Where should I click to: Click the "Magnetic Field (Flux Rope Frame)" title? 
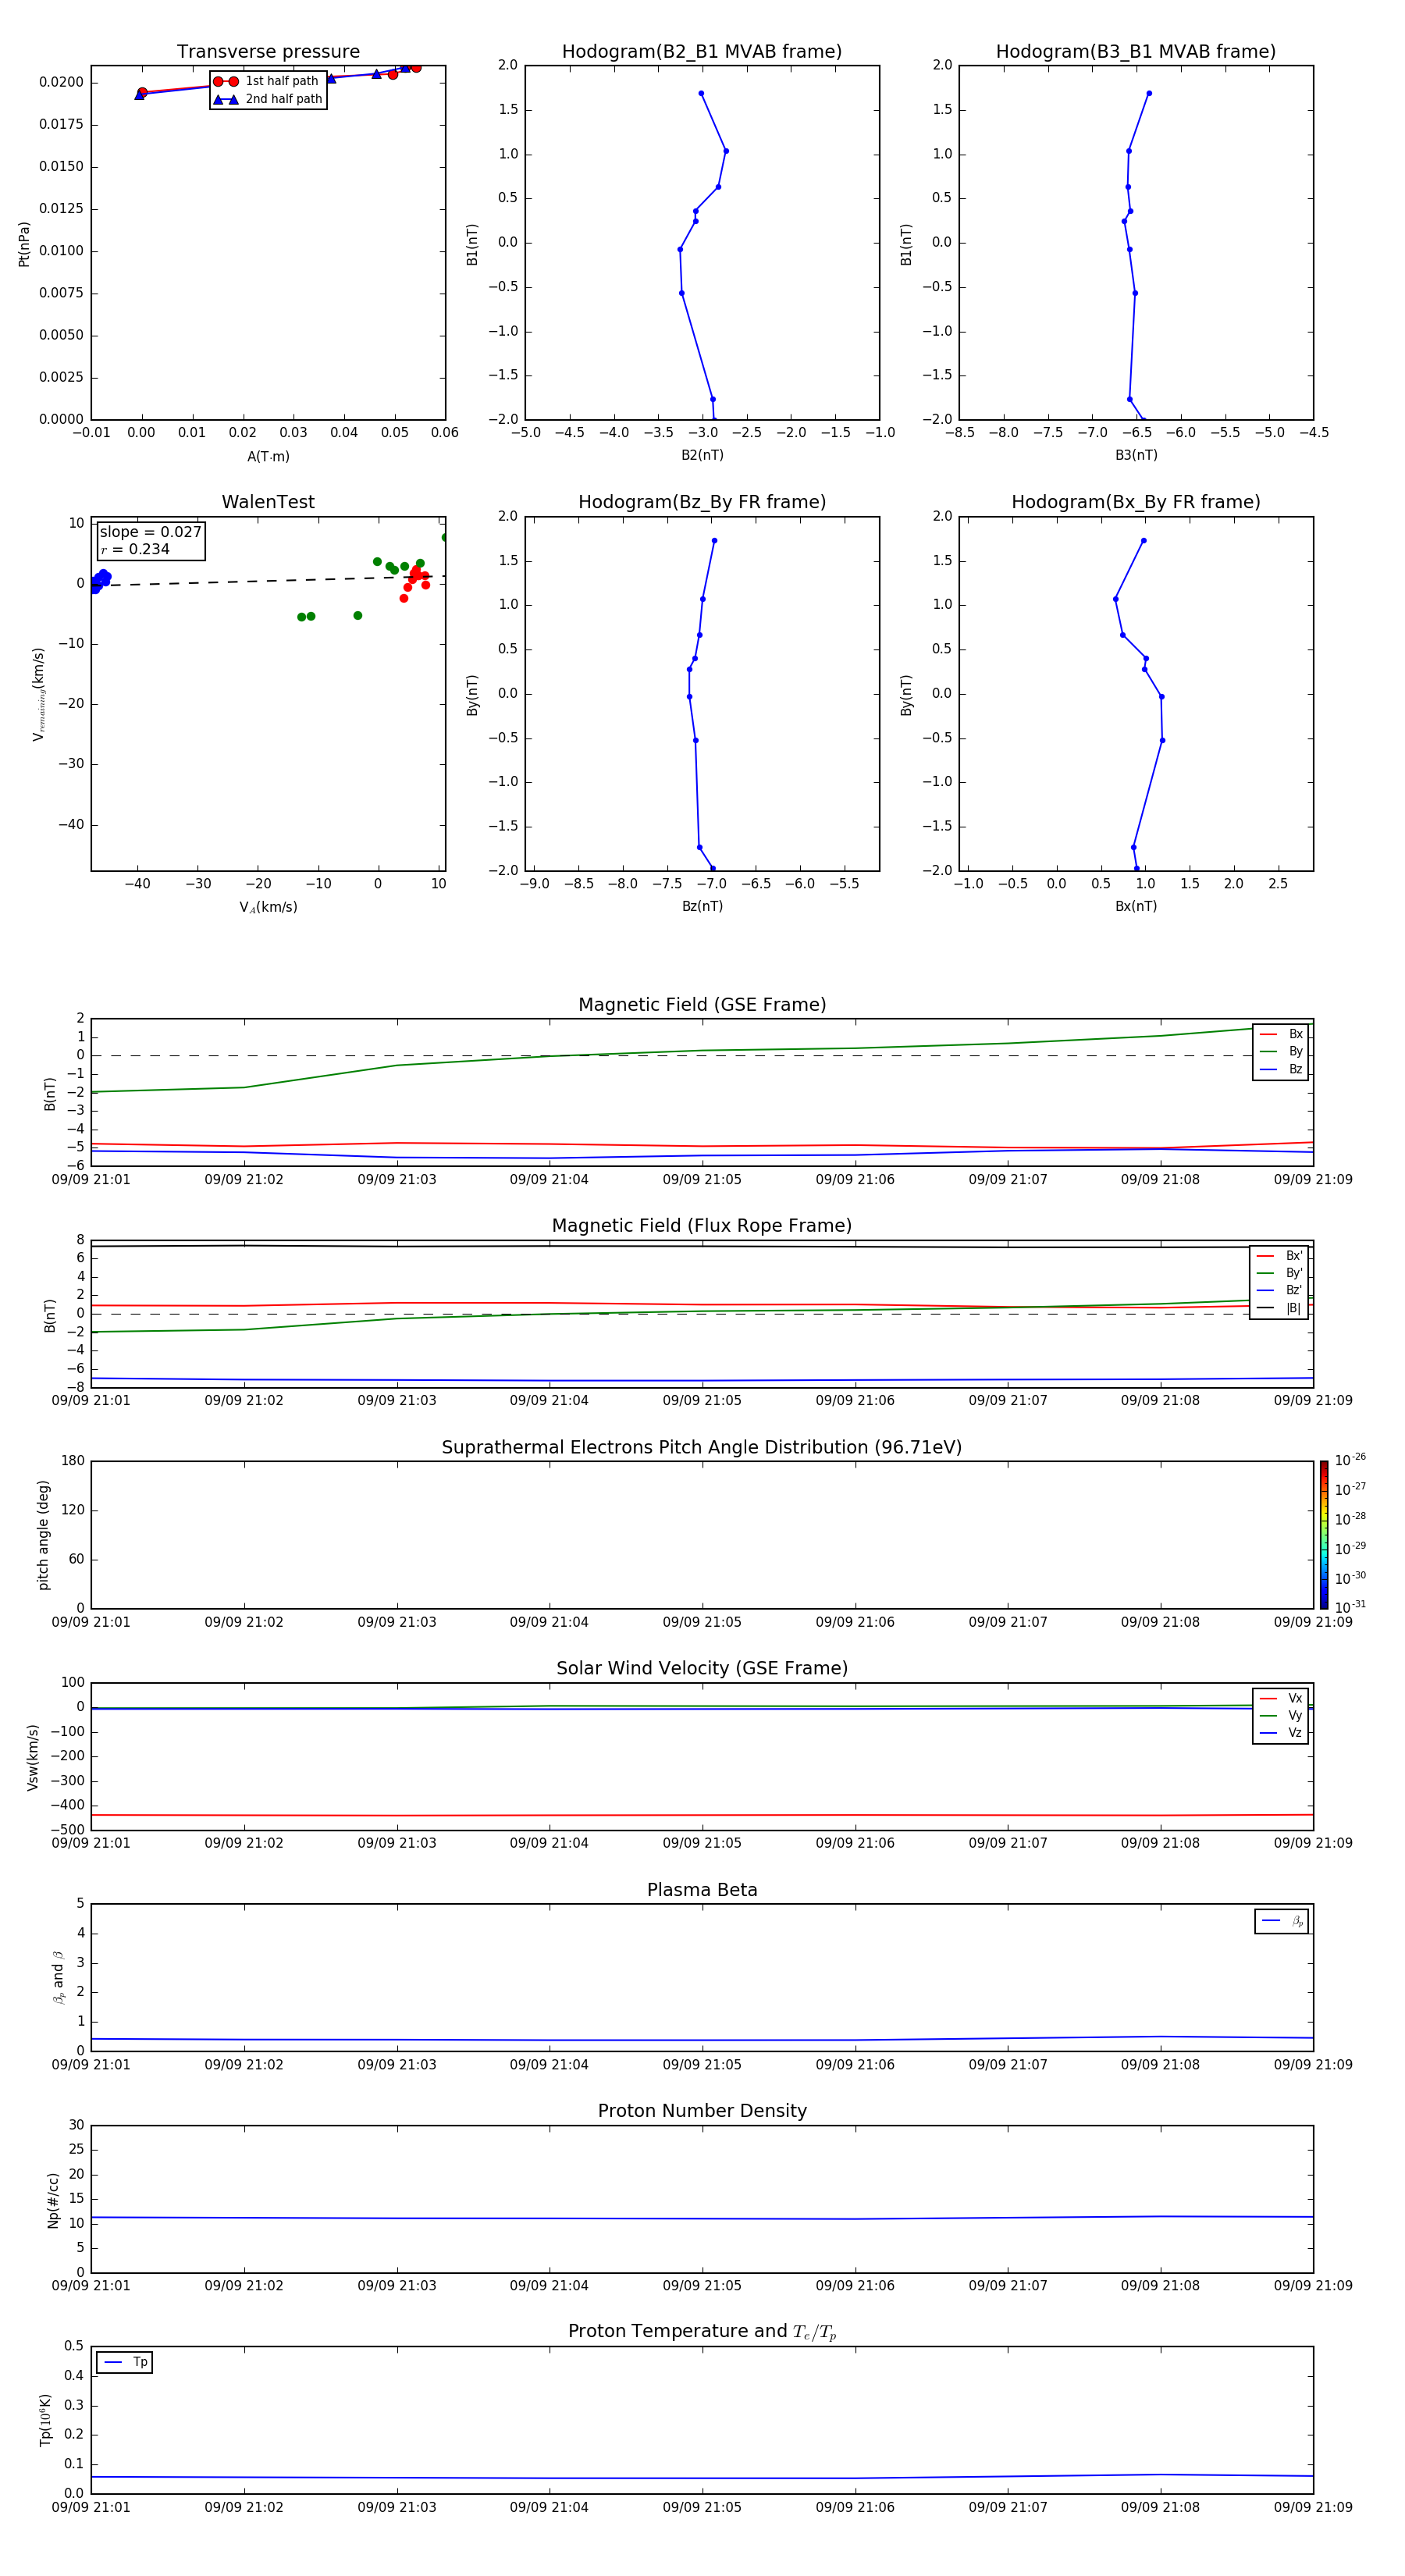[702, 1226]
